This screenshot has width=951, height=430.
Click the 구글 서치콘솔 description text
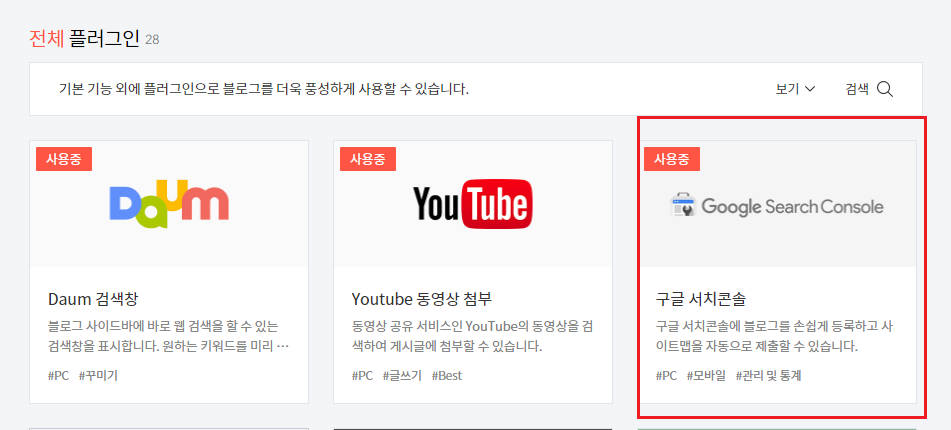(776, 337)
